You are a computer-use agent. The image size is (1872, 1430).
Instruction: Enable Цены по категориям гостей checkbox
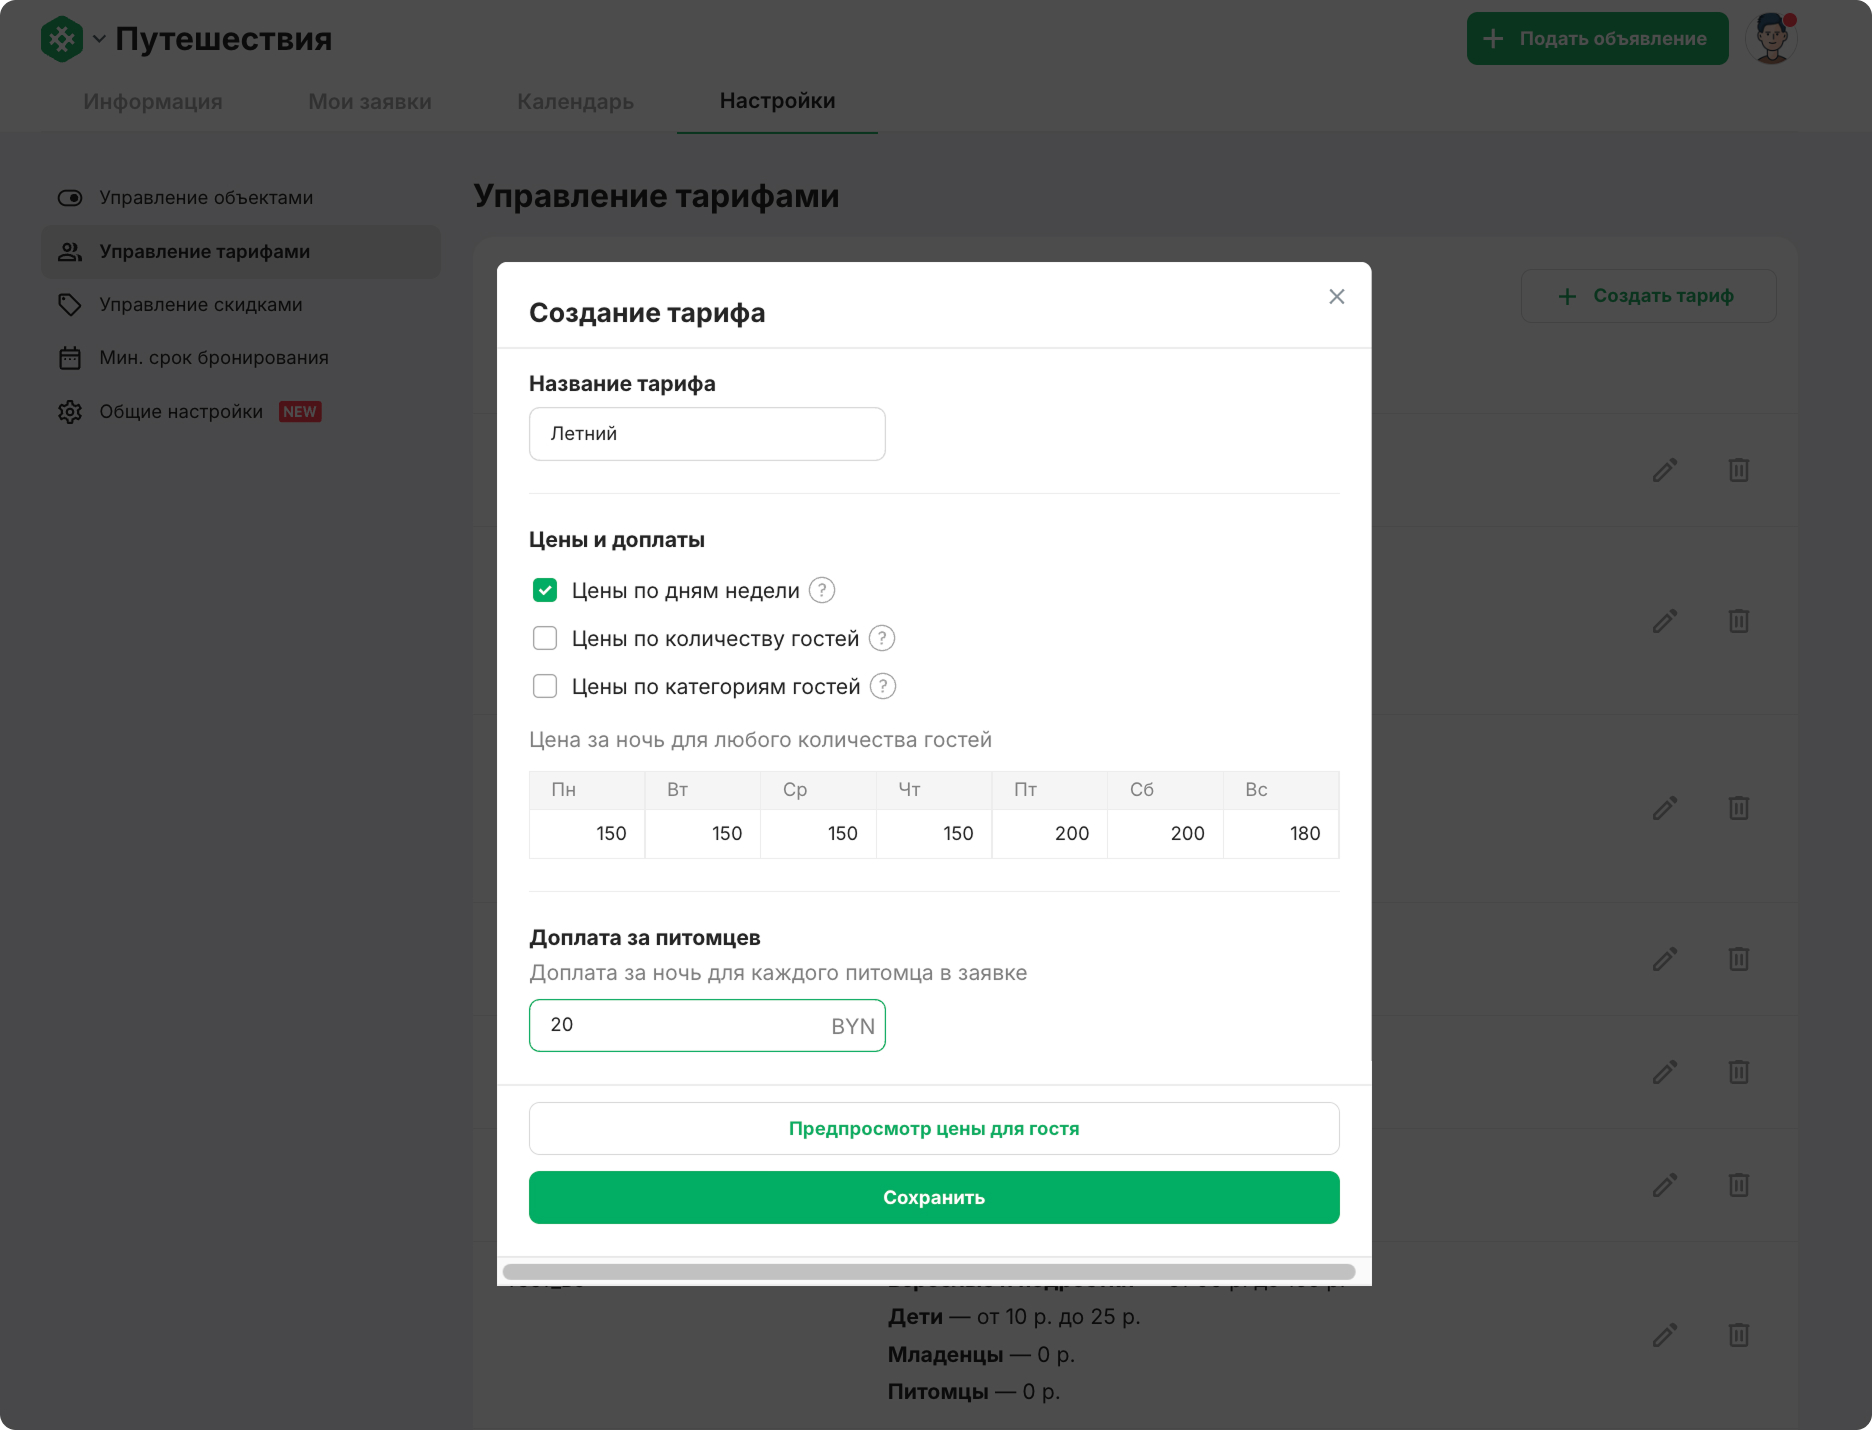(545, 686)
